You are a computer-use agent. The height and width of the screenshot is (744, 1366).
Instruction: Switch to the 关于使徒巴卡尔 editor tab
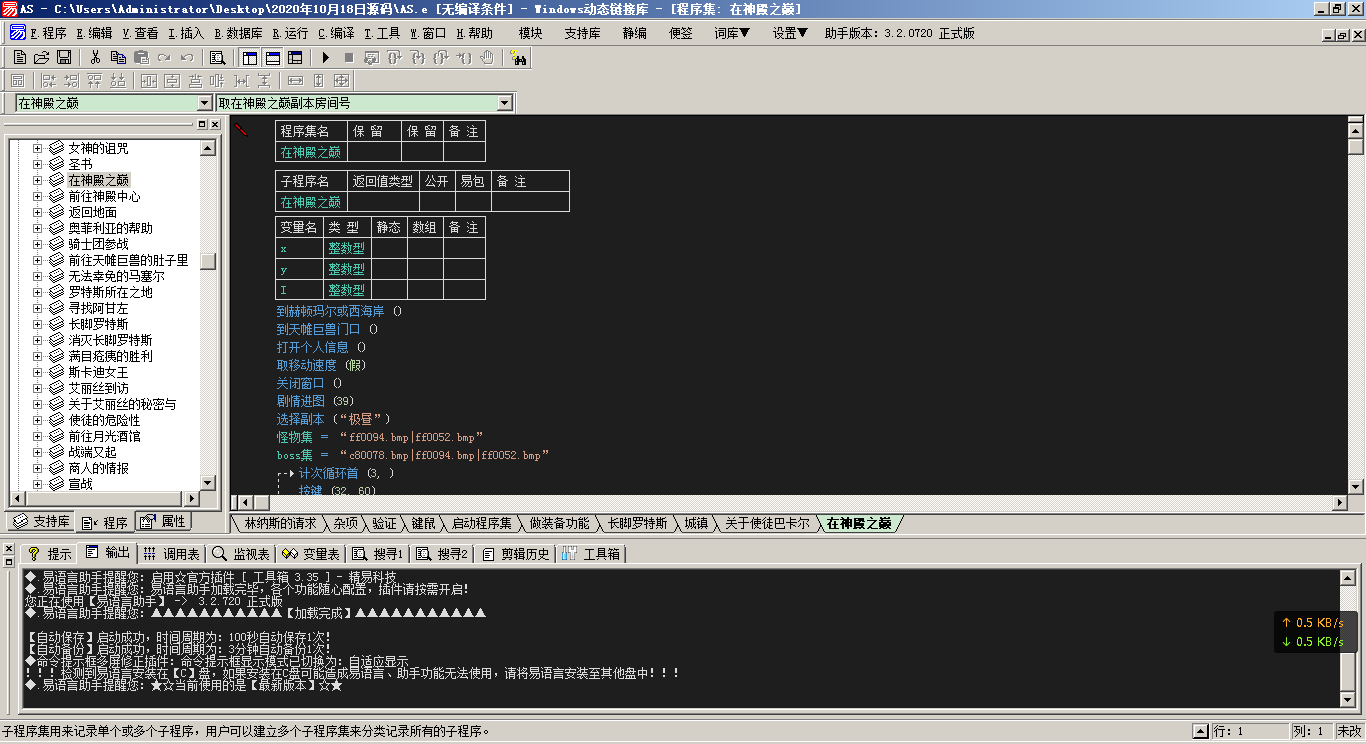[x=767, y=523]
